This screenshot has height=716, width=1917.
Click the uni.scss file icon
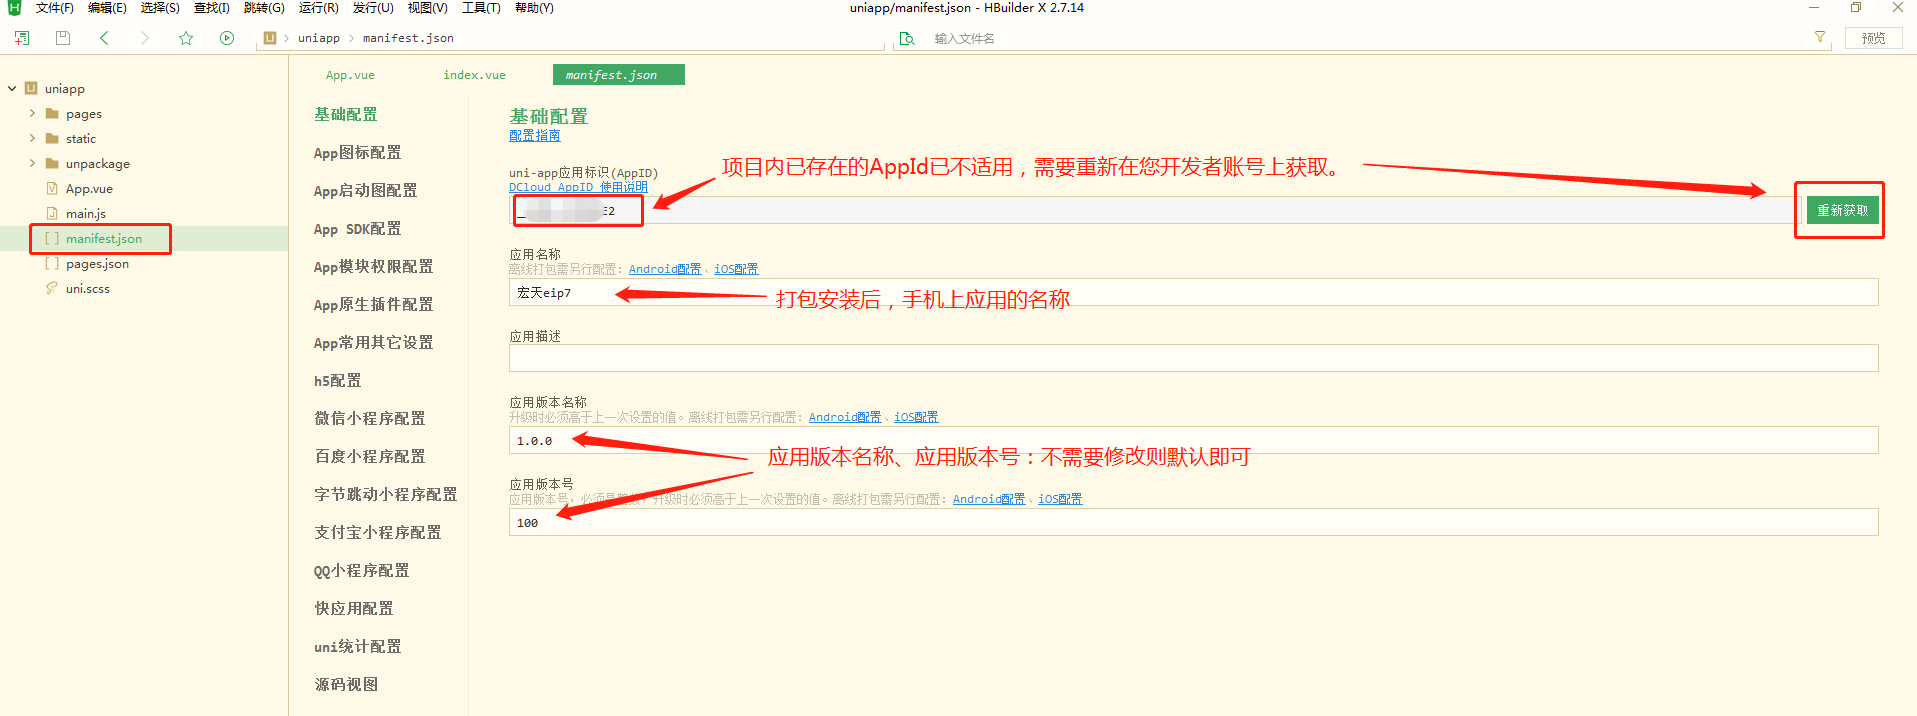tap(52, 288)
